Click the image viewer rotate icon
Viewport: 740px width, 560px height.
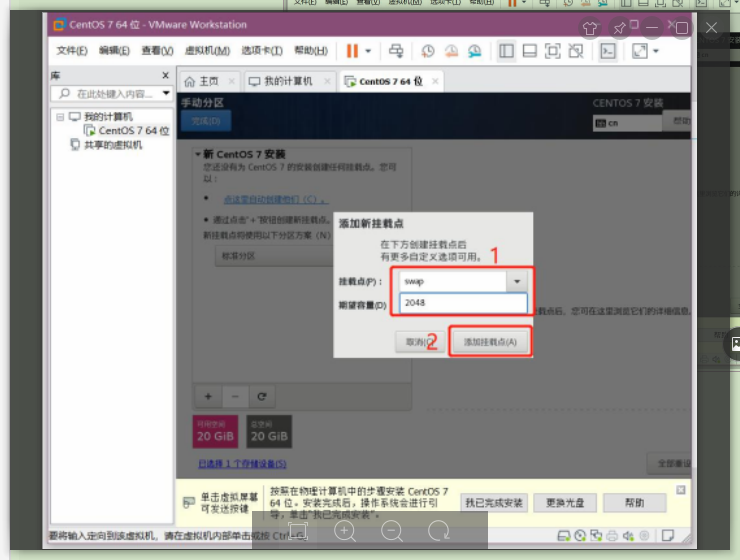pyautogui.click(x=439, y=531)
